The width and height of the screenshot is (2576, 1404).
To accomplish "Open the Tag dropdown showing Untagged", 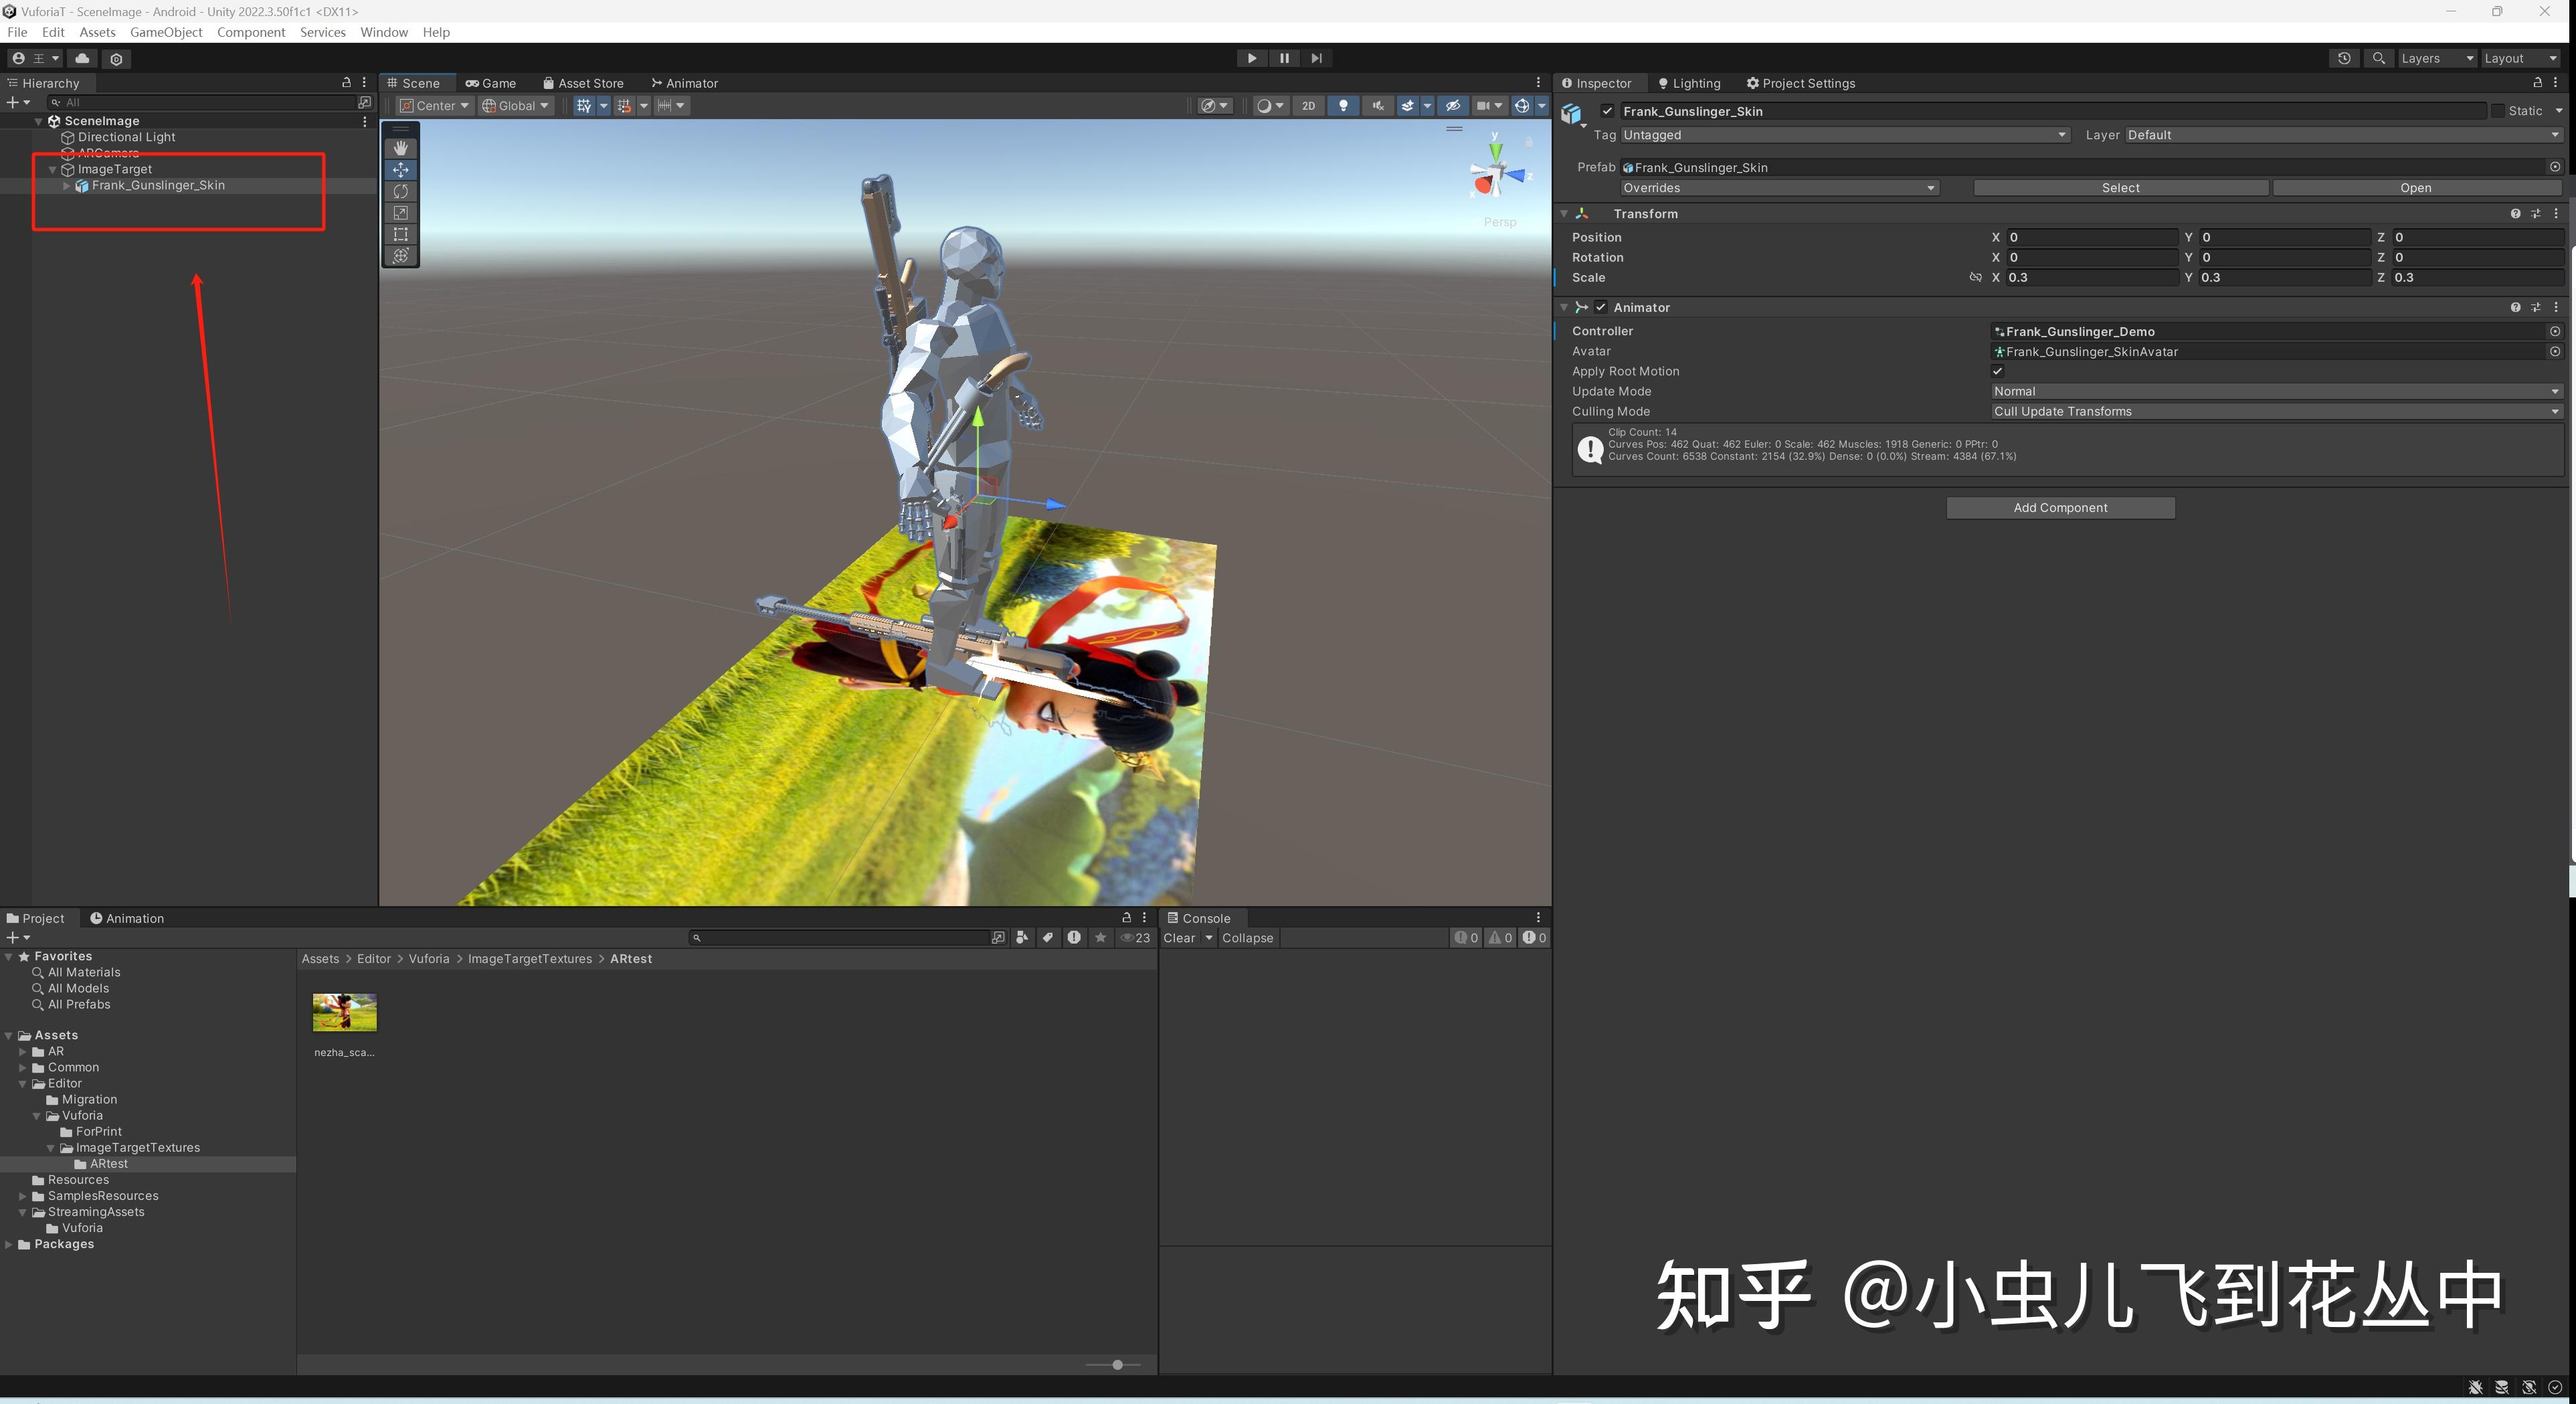I will tap(1845, 135).
